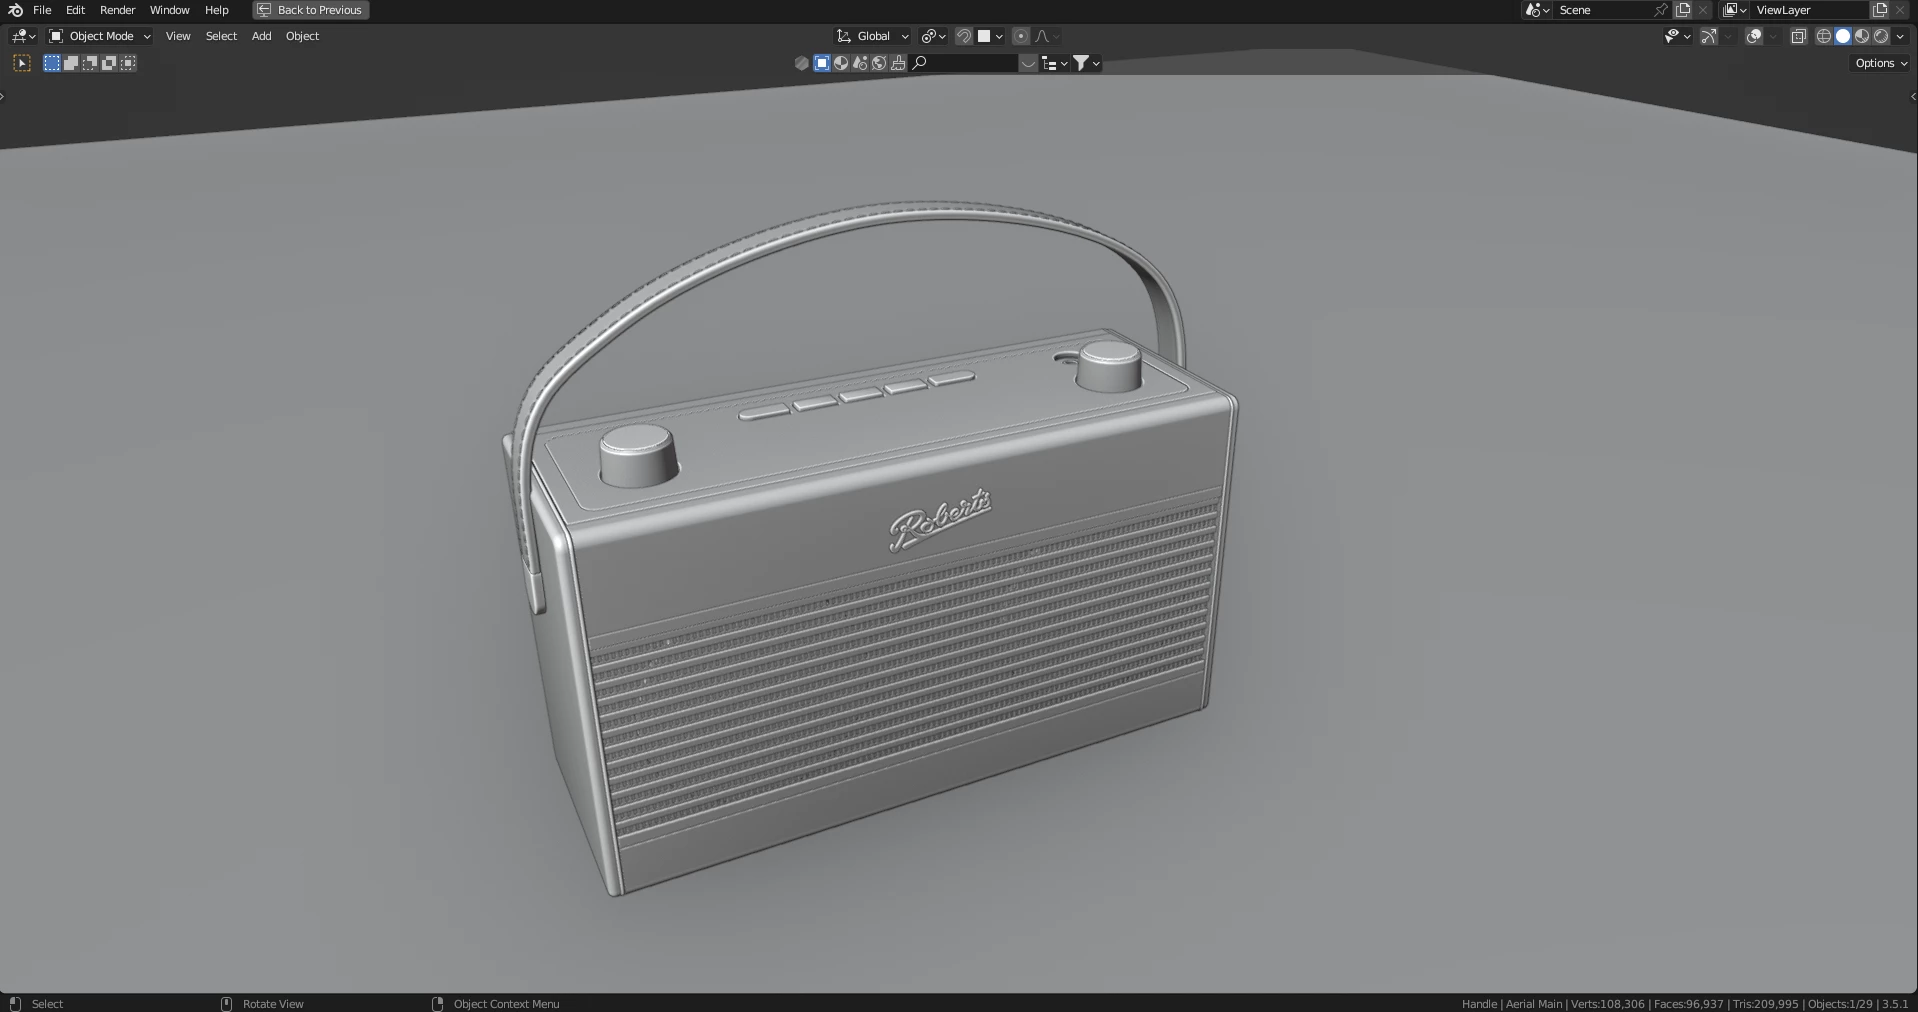Click the Objects:1/29 status text
The image size is (1918, 1012).
pyautogui.click(x=1840, y=1003)
